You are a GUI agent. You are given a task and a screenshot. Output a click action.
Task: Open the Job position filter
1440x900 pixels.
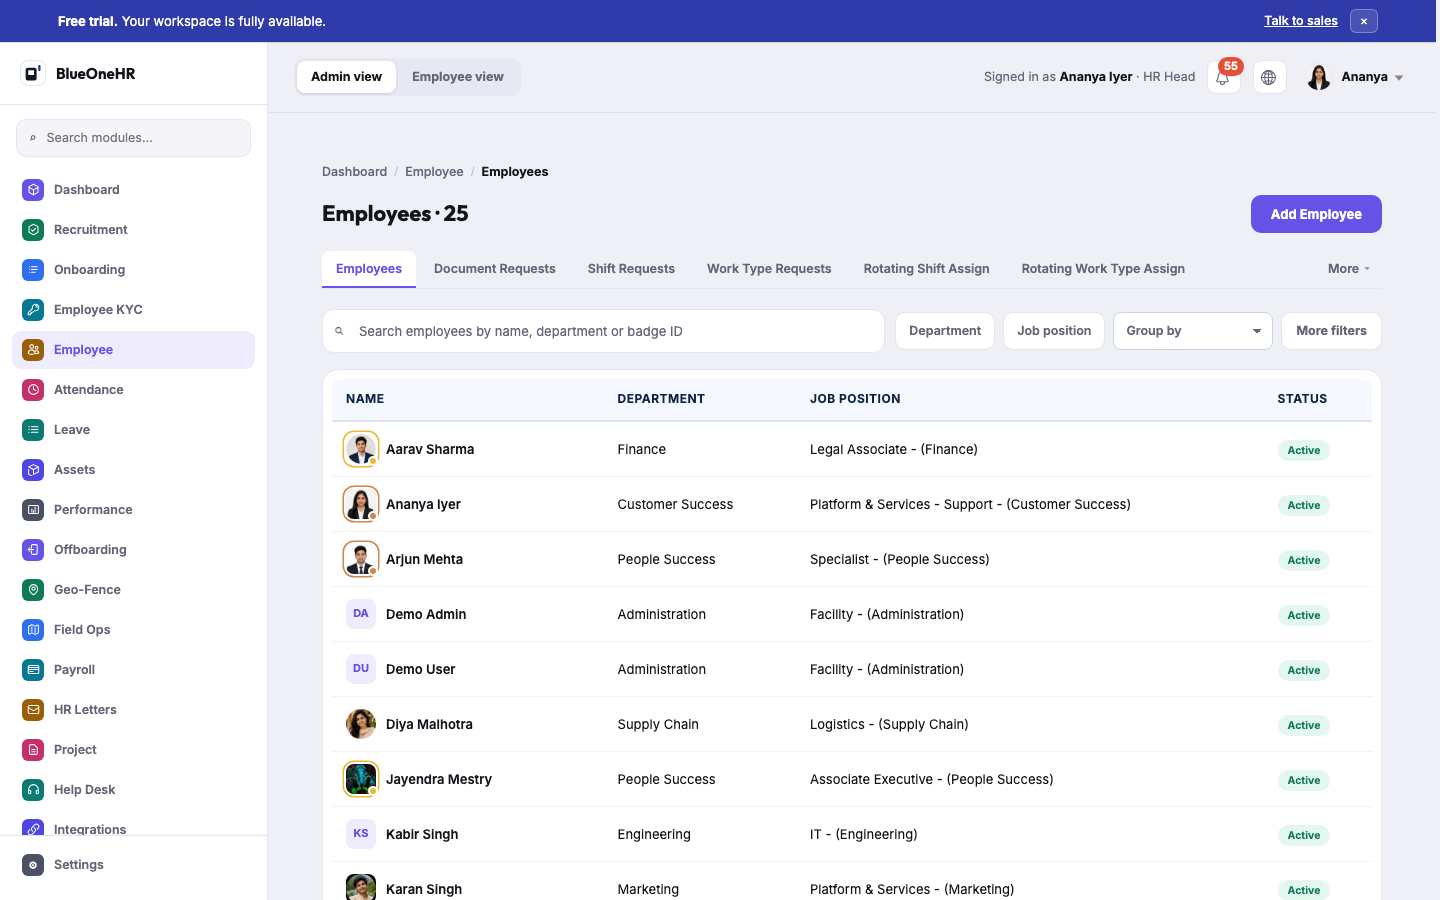coord(1054,331)
